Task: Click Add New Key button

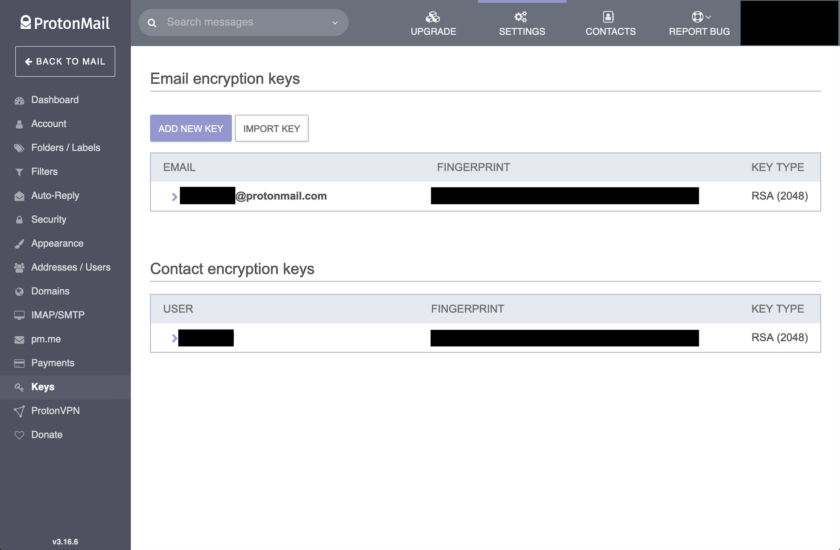Action: coord(191,129)
